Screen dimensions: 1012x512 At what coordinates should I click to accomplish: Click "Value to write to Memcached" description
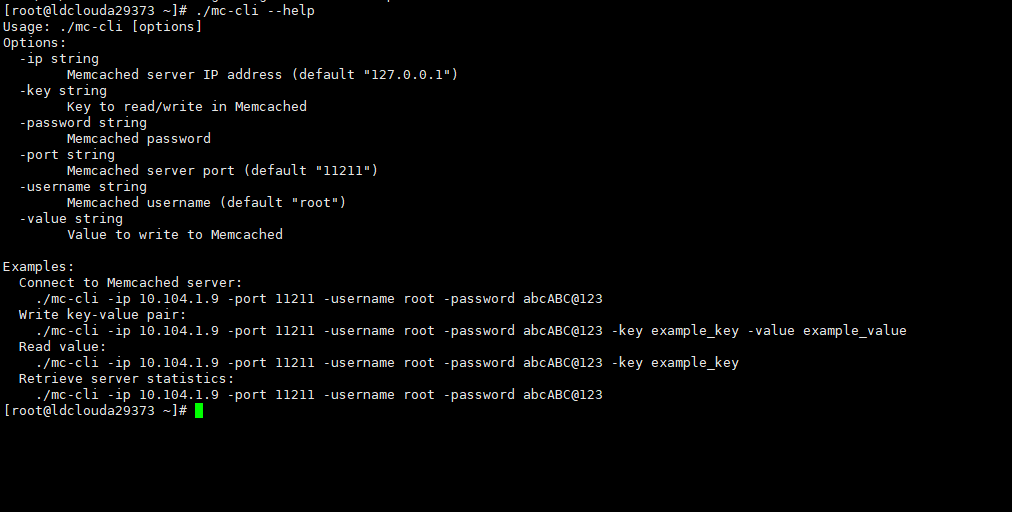point(175,234)
